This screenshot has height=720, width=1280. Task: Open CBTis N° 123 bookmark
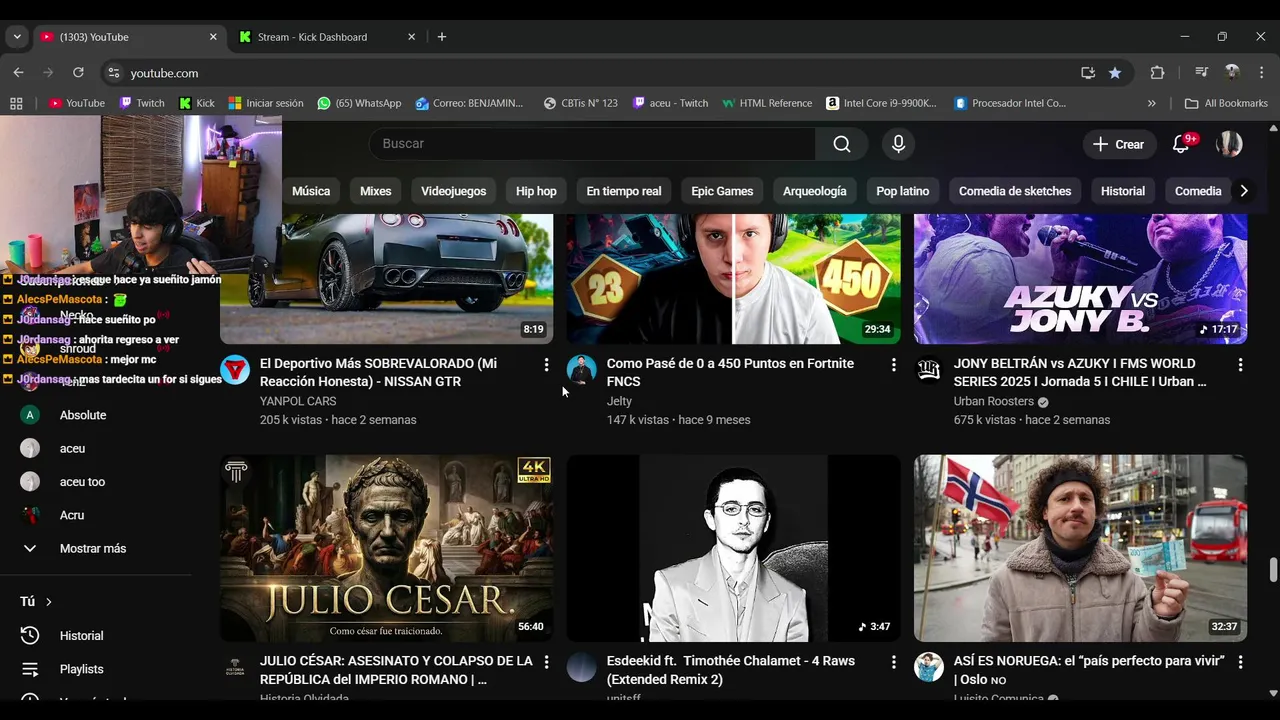580,103
